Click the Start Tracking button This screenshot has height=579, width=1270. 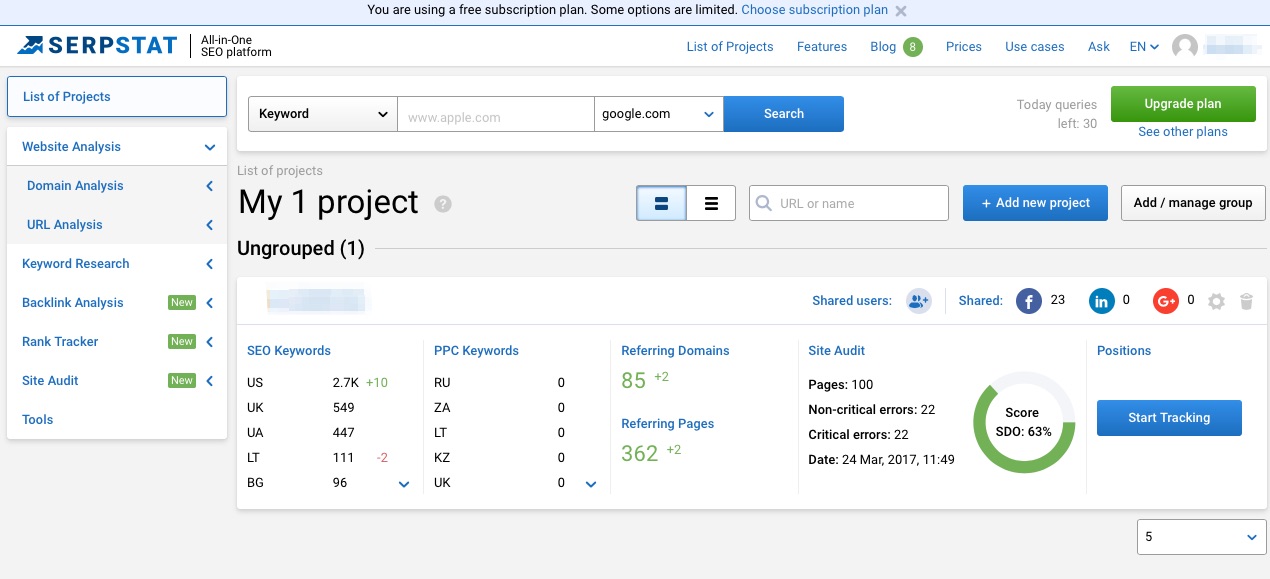[1169, 418]
